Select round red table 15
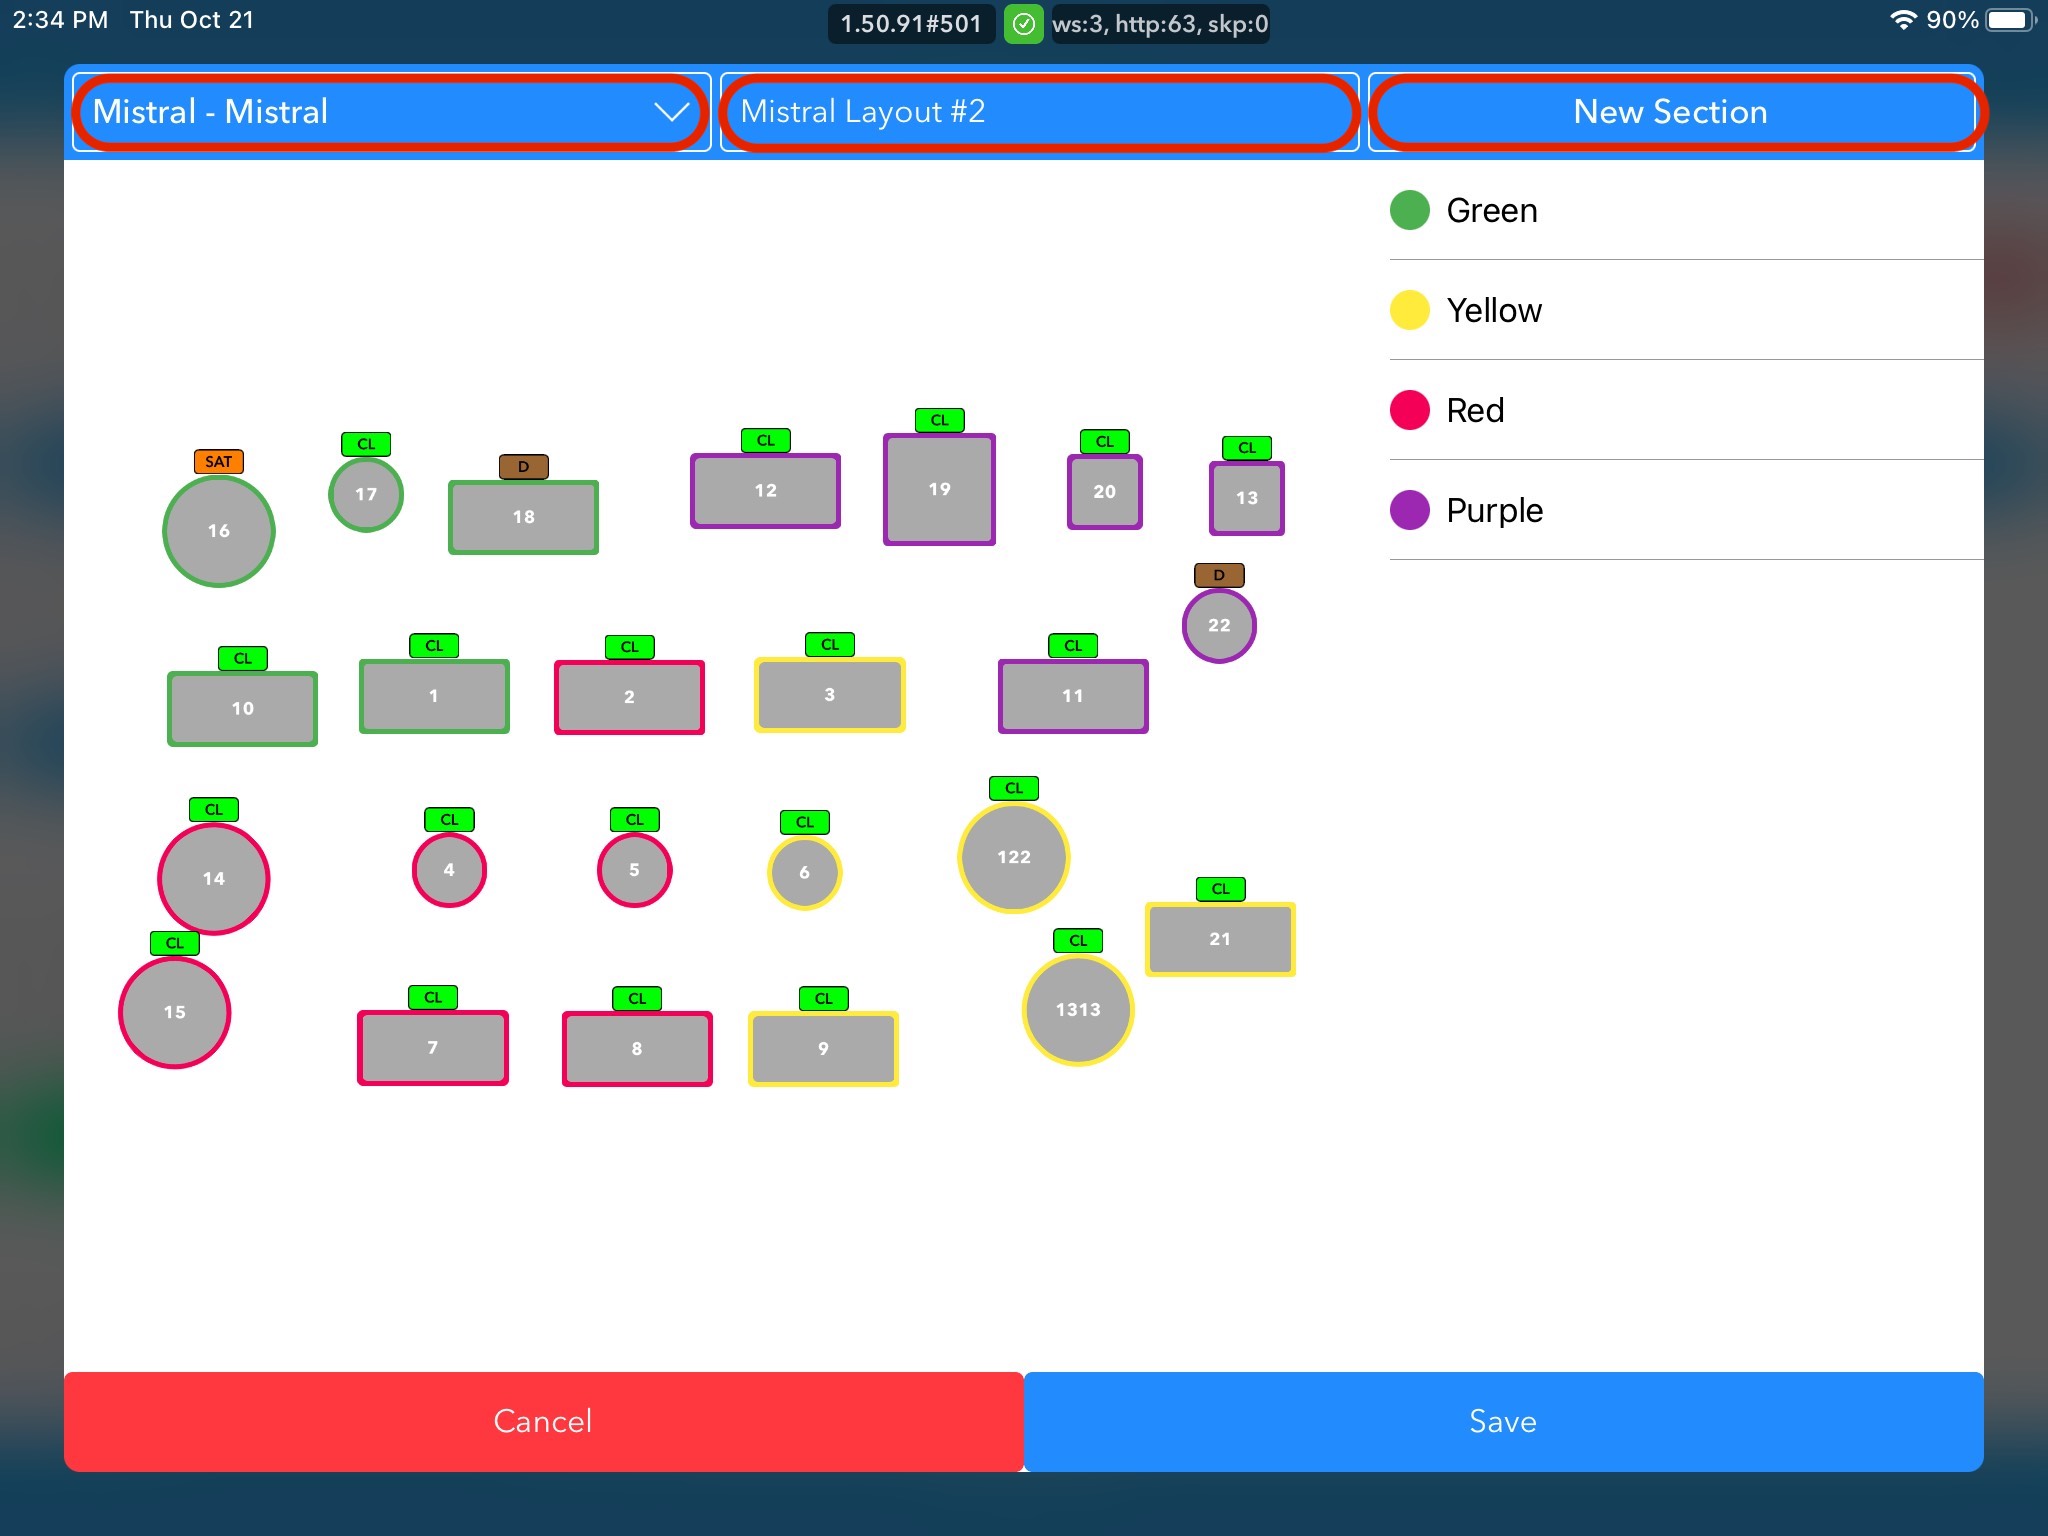2048x1536 pixels. tap(174, 1012)
